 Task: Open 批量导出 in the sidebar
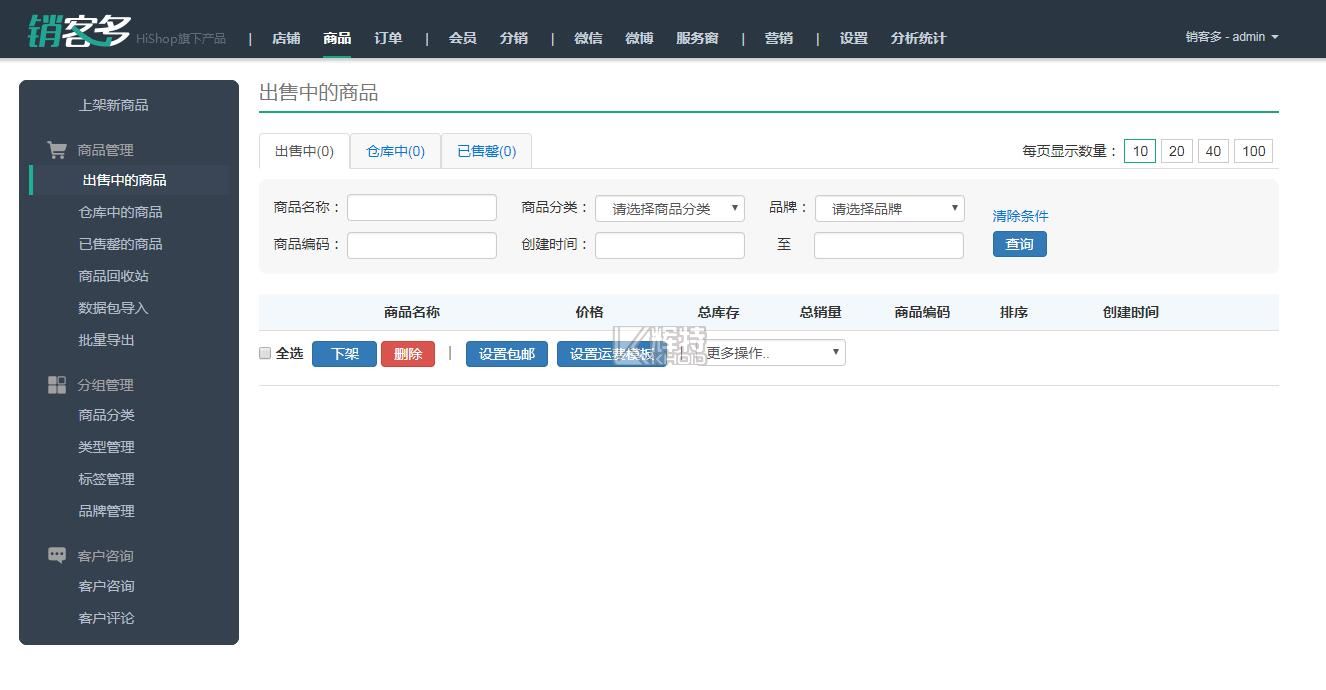click(106, 340)
